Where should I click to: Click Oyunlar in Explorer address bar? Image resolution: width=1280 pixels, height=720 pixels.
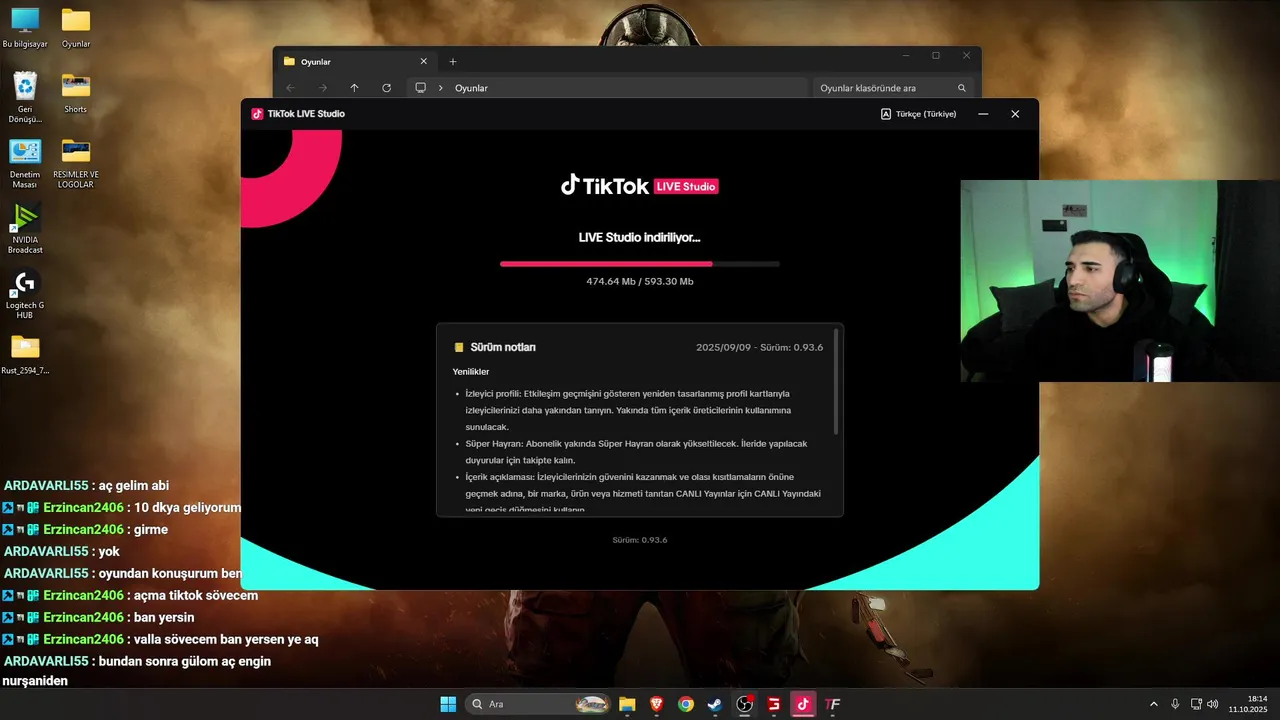click(471, 88)
